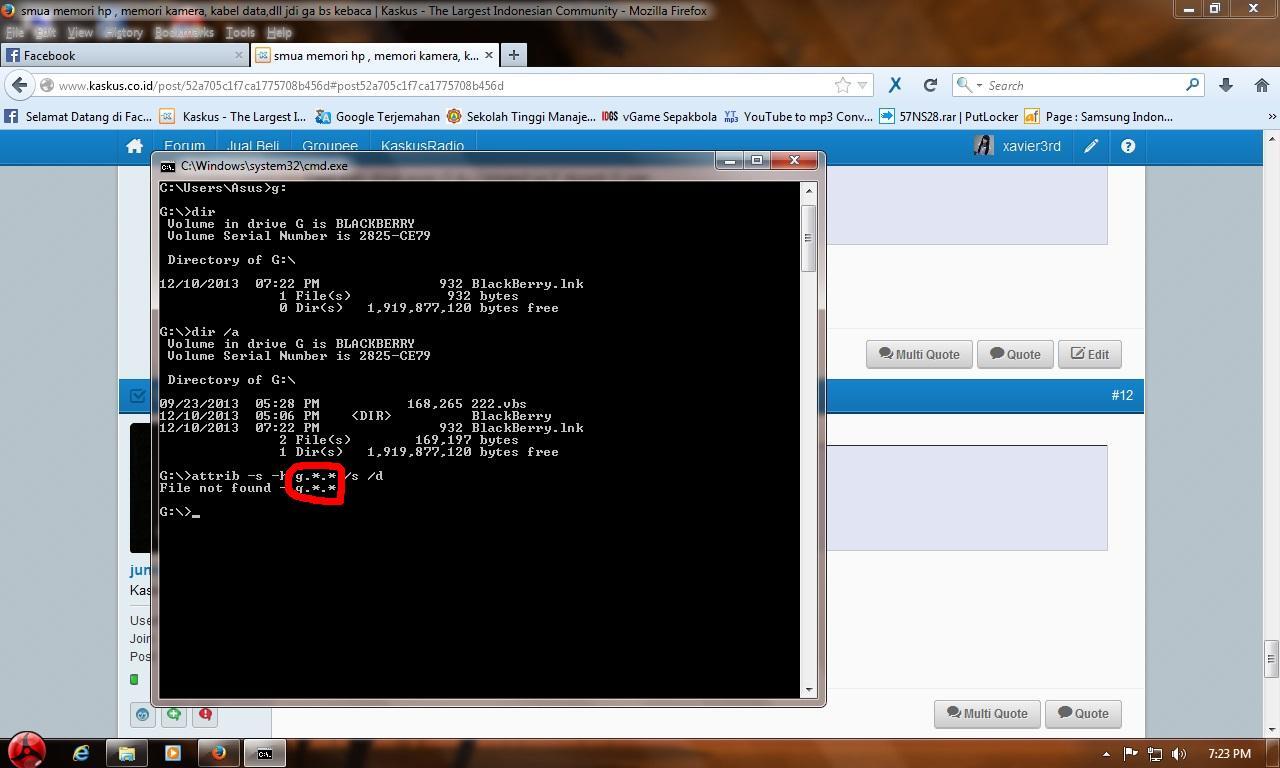Switch to Firefox via taskbar icon
The width and height of the screenshot is (1280, 768).
[x=218, y=753]
